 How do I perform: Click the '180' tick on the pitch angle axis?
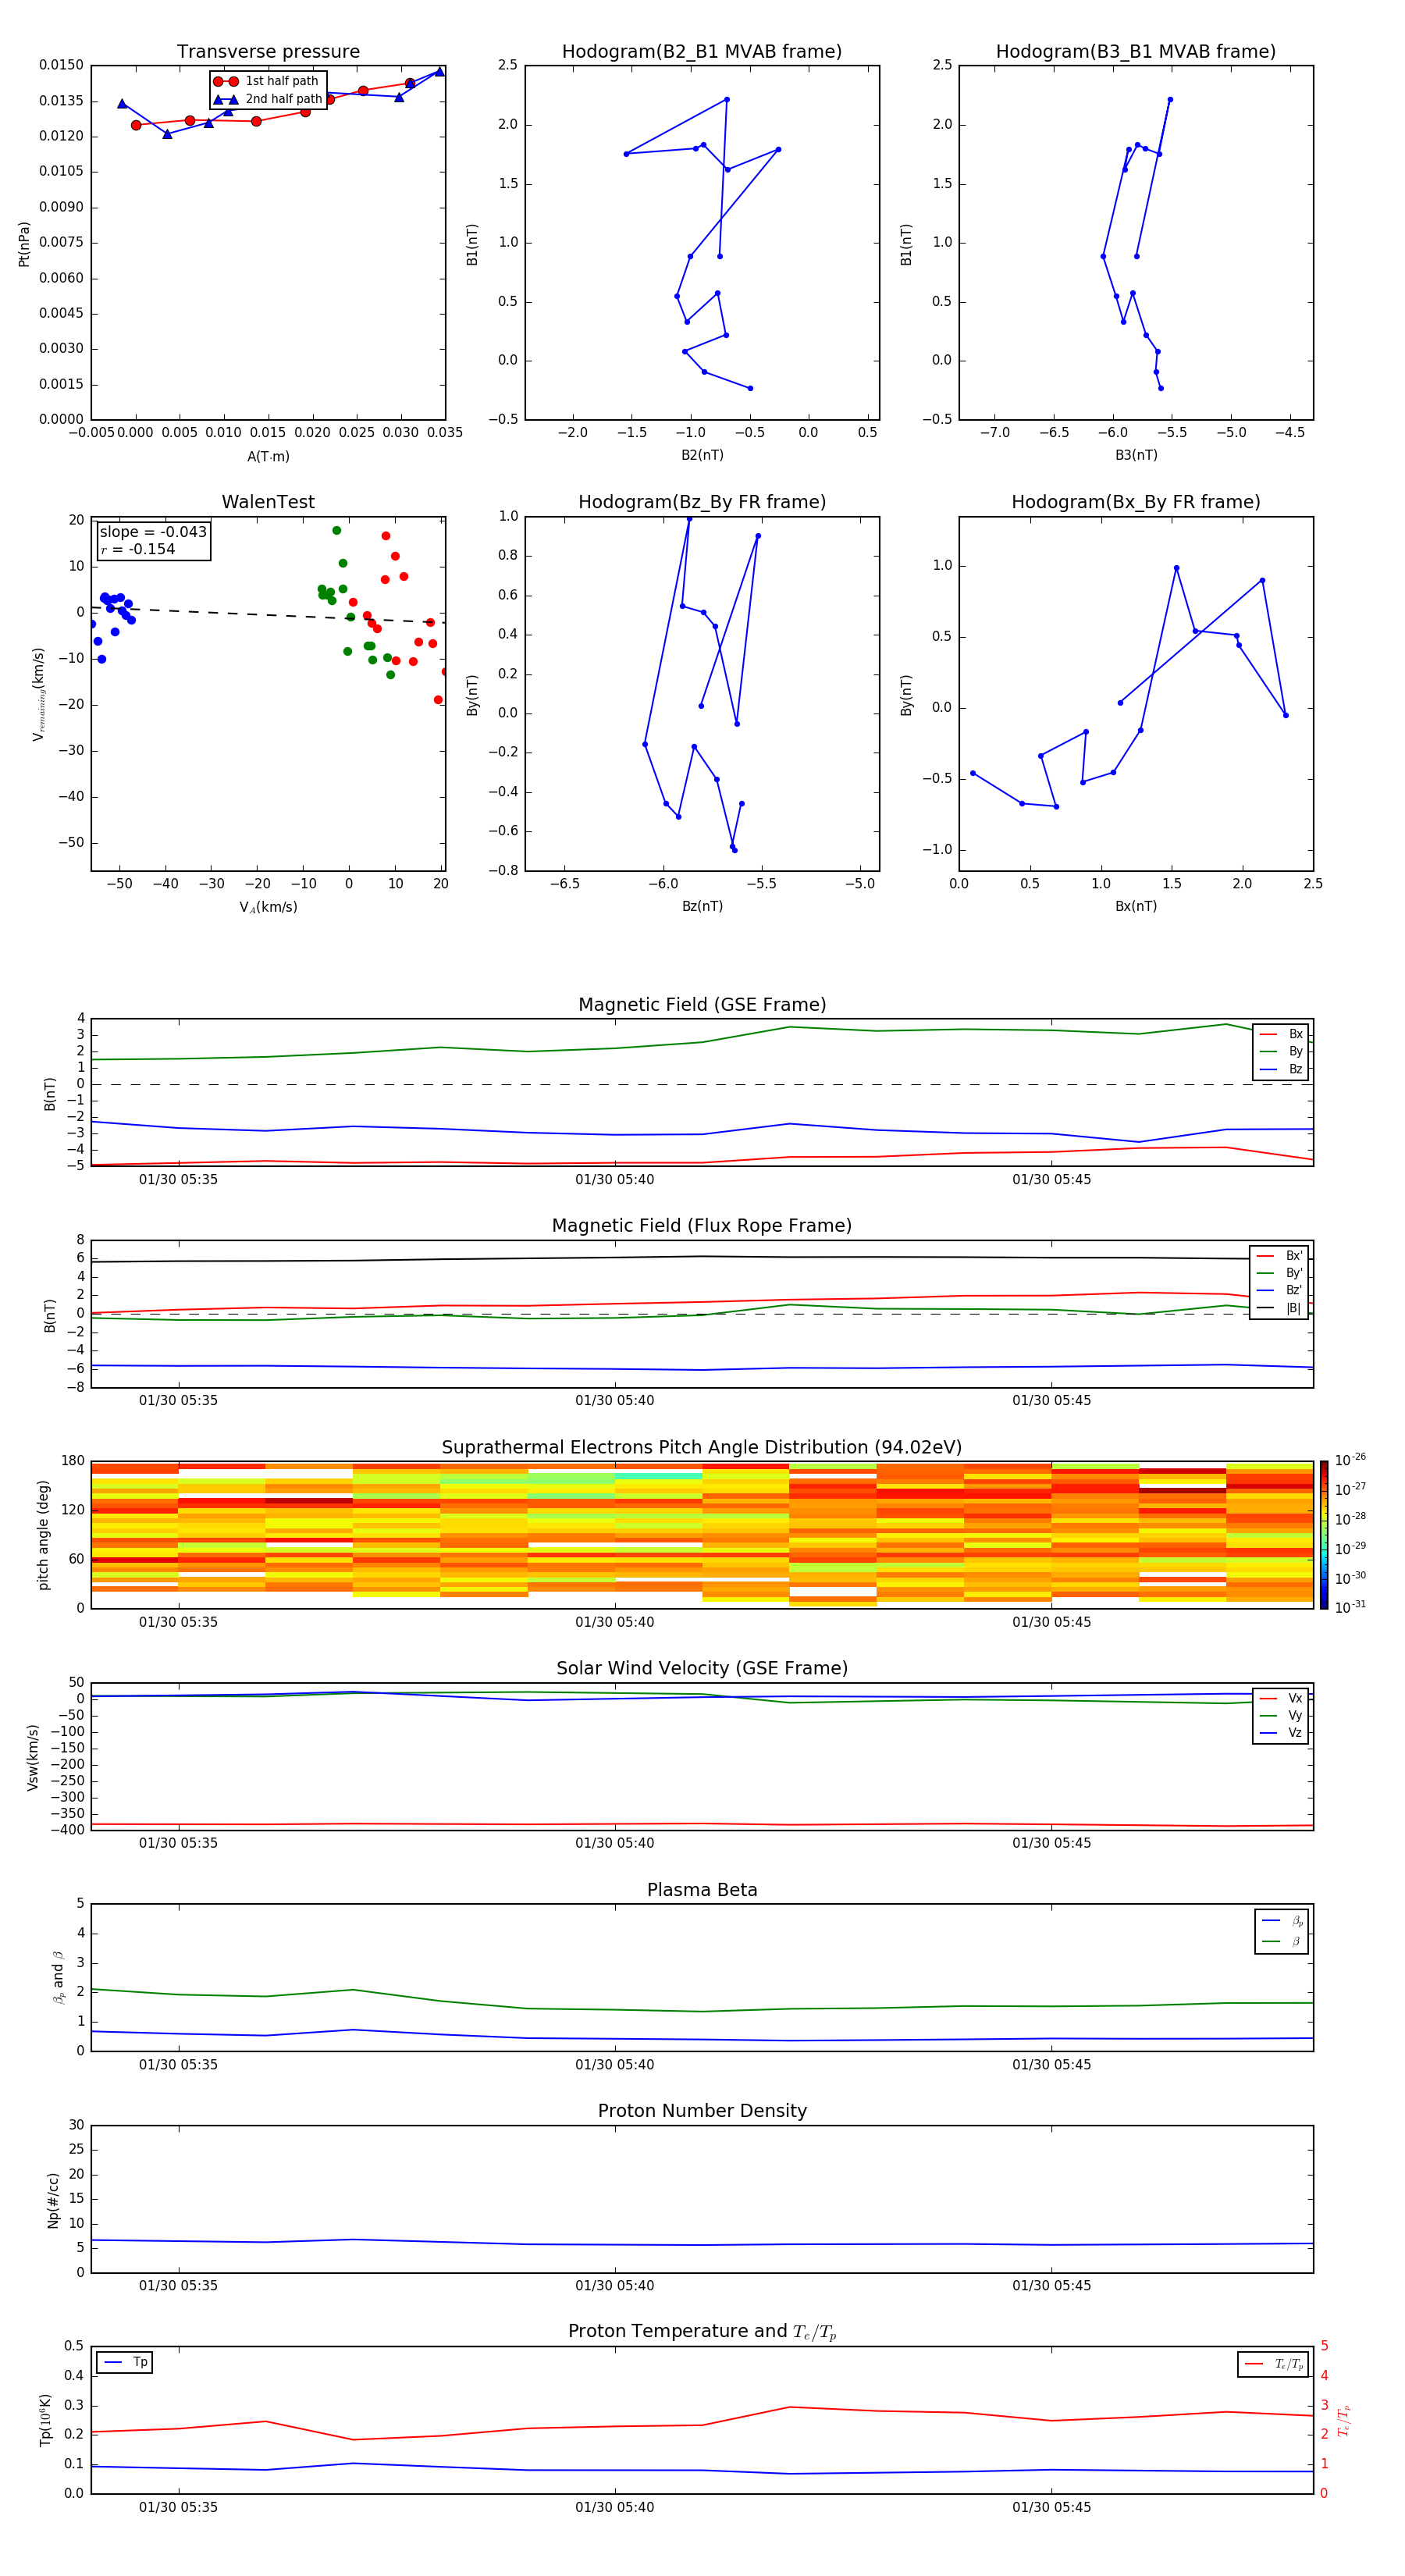pyautogui.click(x=73, y=1461)
